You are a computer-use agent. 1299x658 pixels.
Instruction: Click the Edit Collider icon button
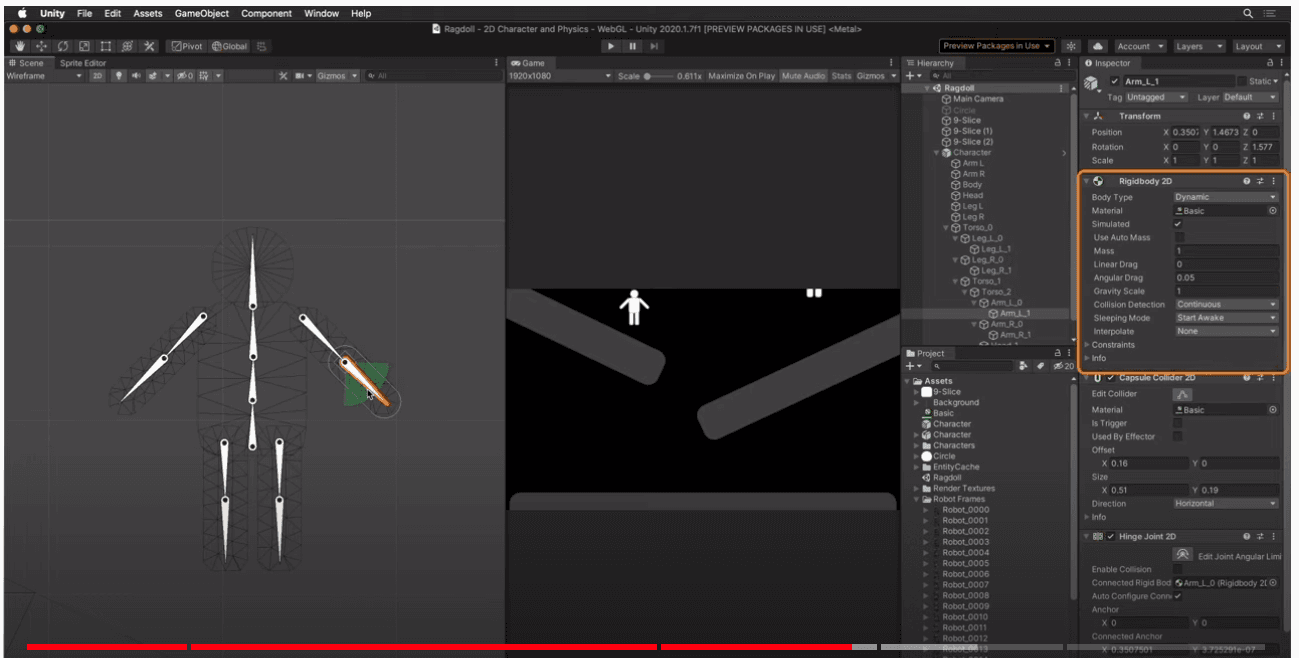pyautogui.click(x=1182, y=394)
